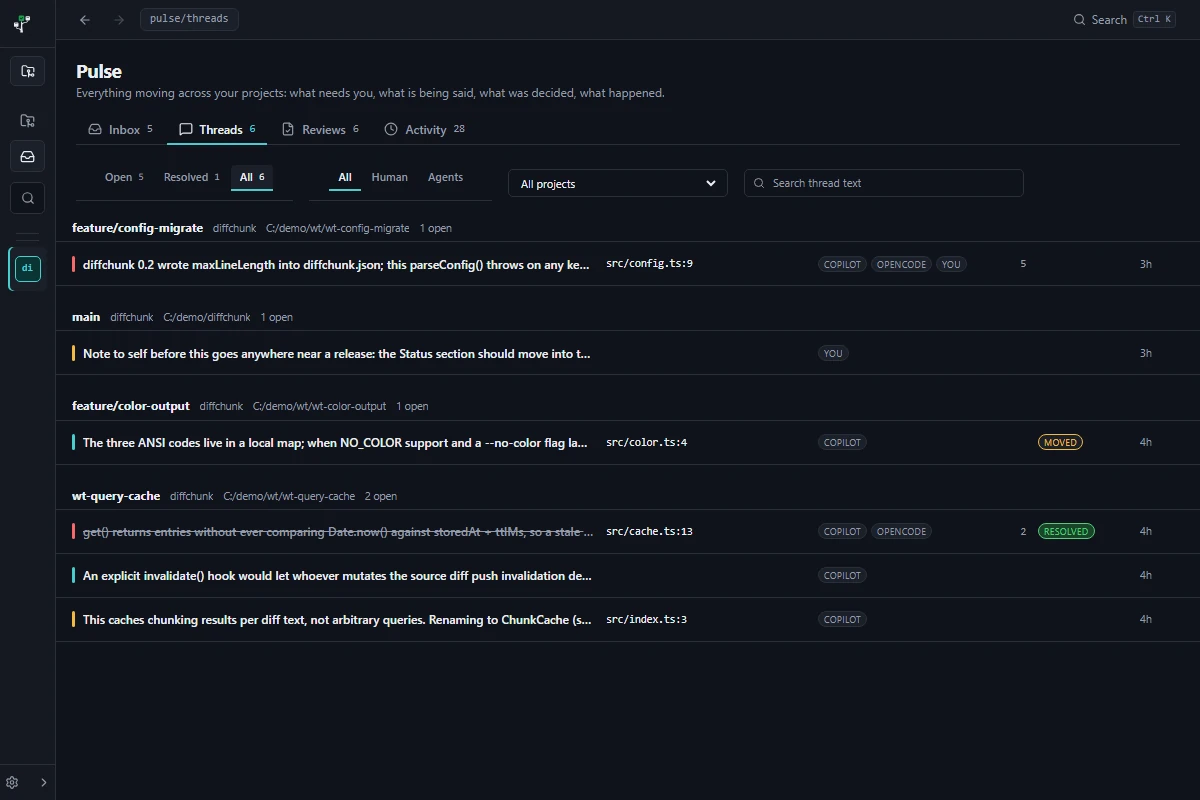Open the second folder icon in sidebar
Viewport: 1200px width, 800px height.
28,120
